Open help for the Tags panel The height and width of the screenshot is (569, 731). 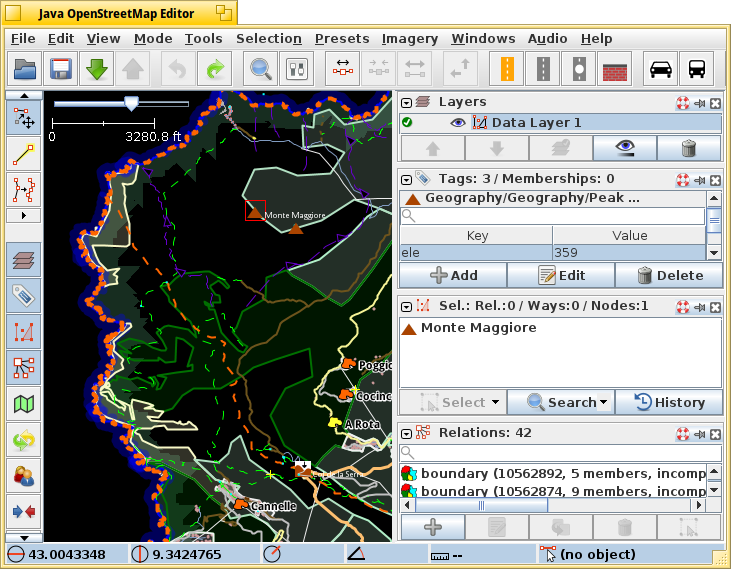(x=683, y=180)
